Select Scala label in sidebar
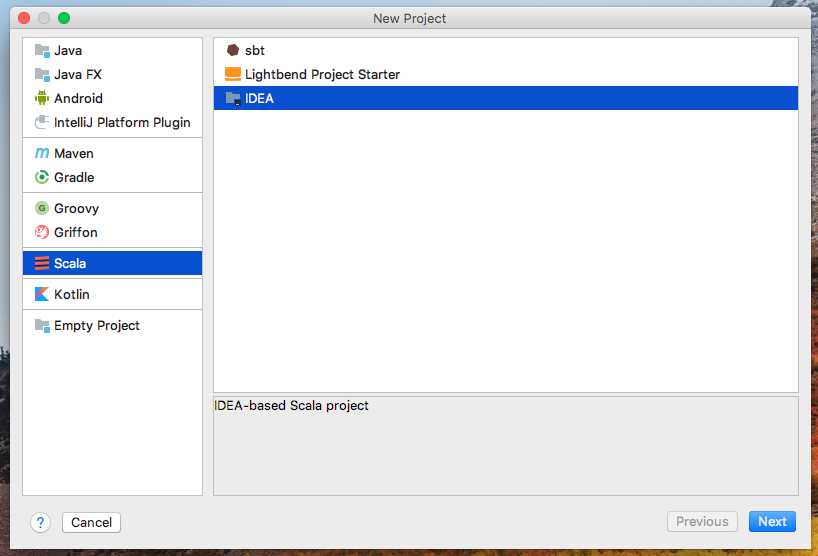The width and height of the screenshot is (818, 556). pyautogui.click(x=70, y=263)
